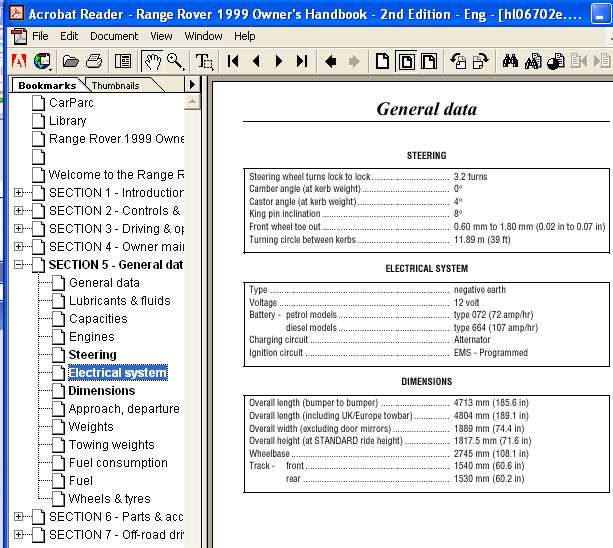Image resolution: width=613 pixels, height=548 pixels.
Task: Click the blank untitled bookmark page icon
Action: (38, 157)
